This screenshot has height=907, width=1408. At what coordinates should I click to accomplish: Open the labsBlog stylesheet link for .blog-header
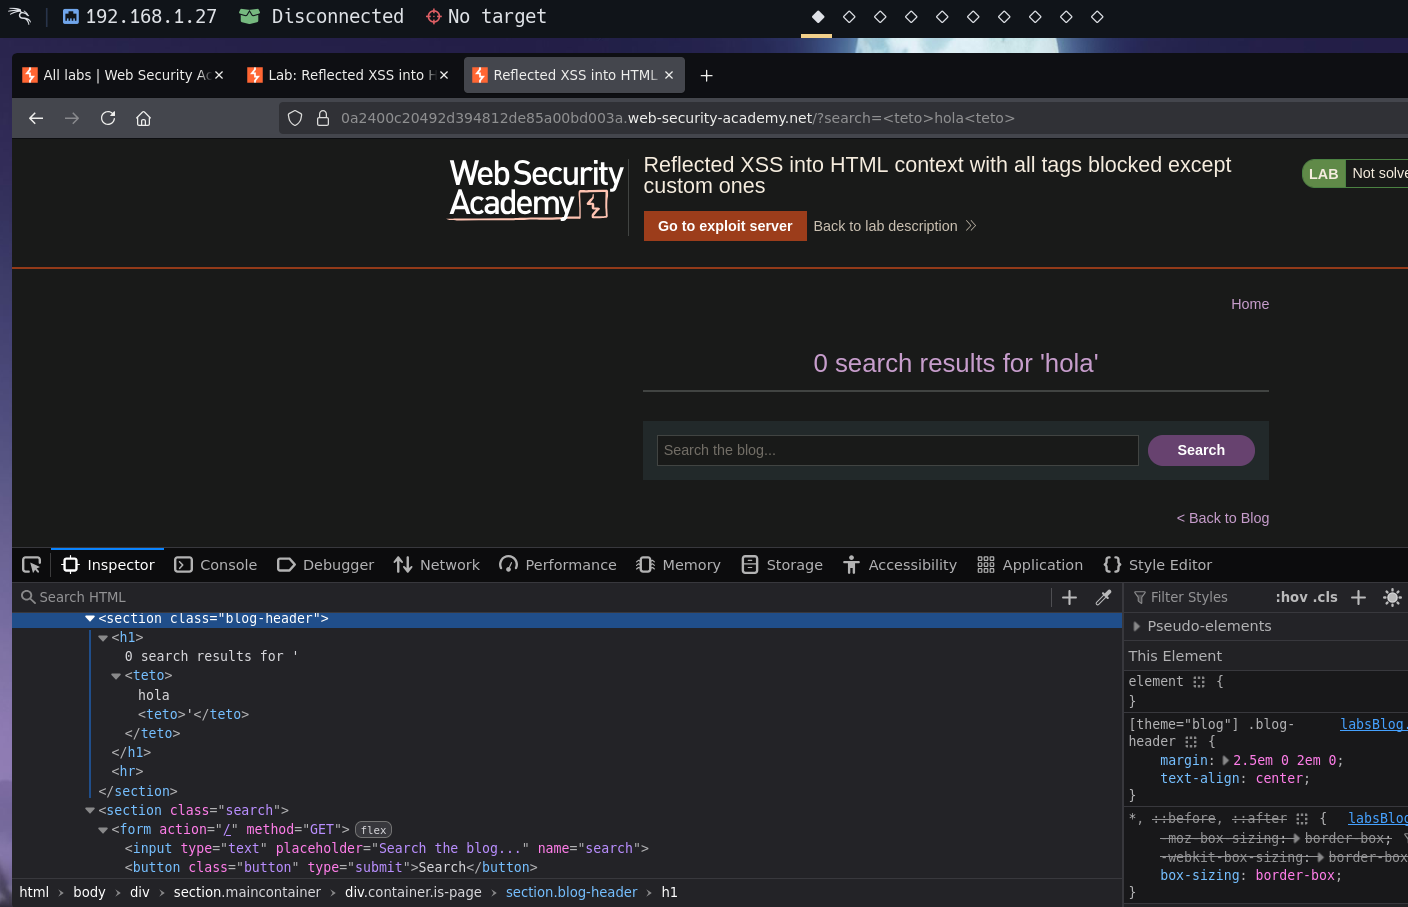coord(1373,724)
